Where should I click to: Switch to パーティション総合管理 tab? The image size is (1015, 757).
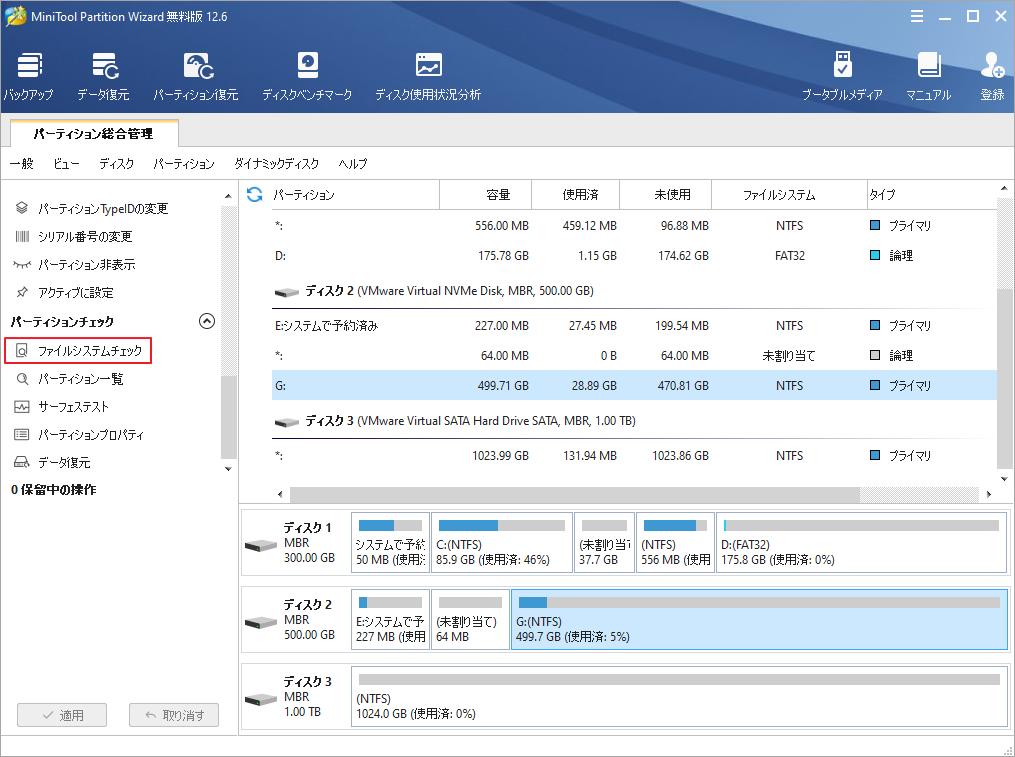click(94, 134)
